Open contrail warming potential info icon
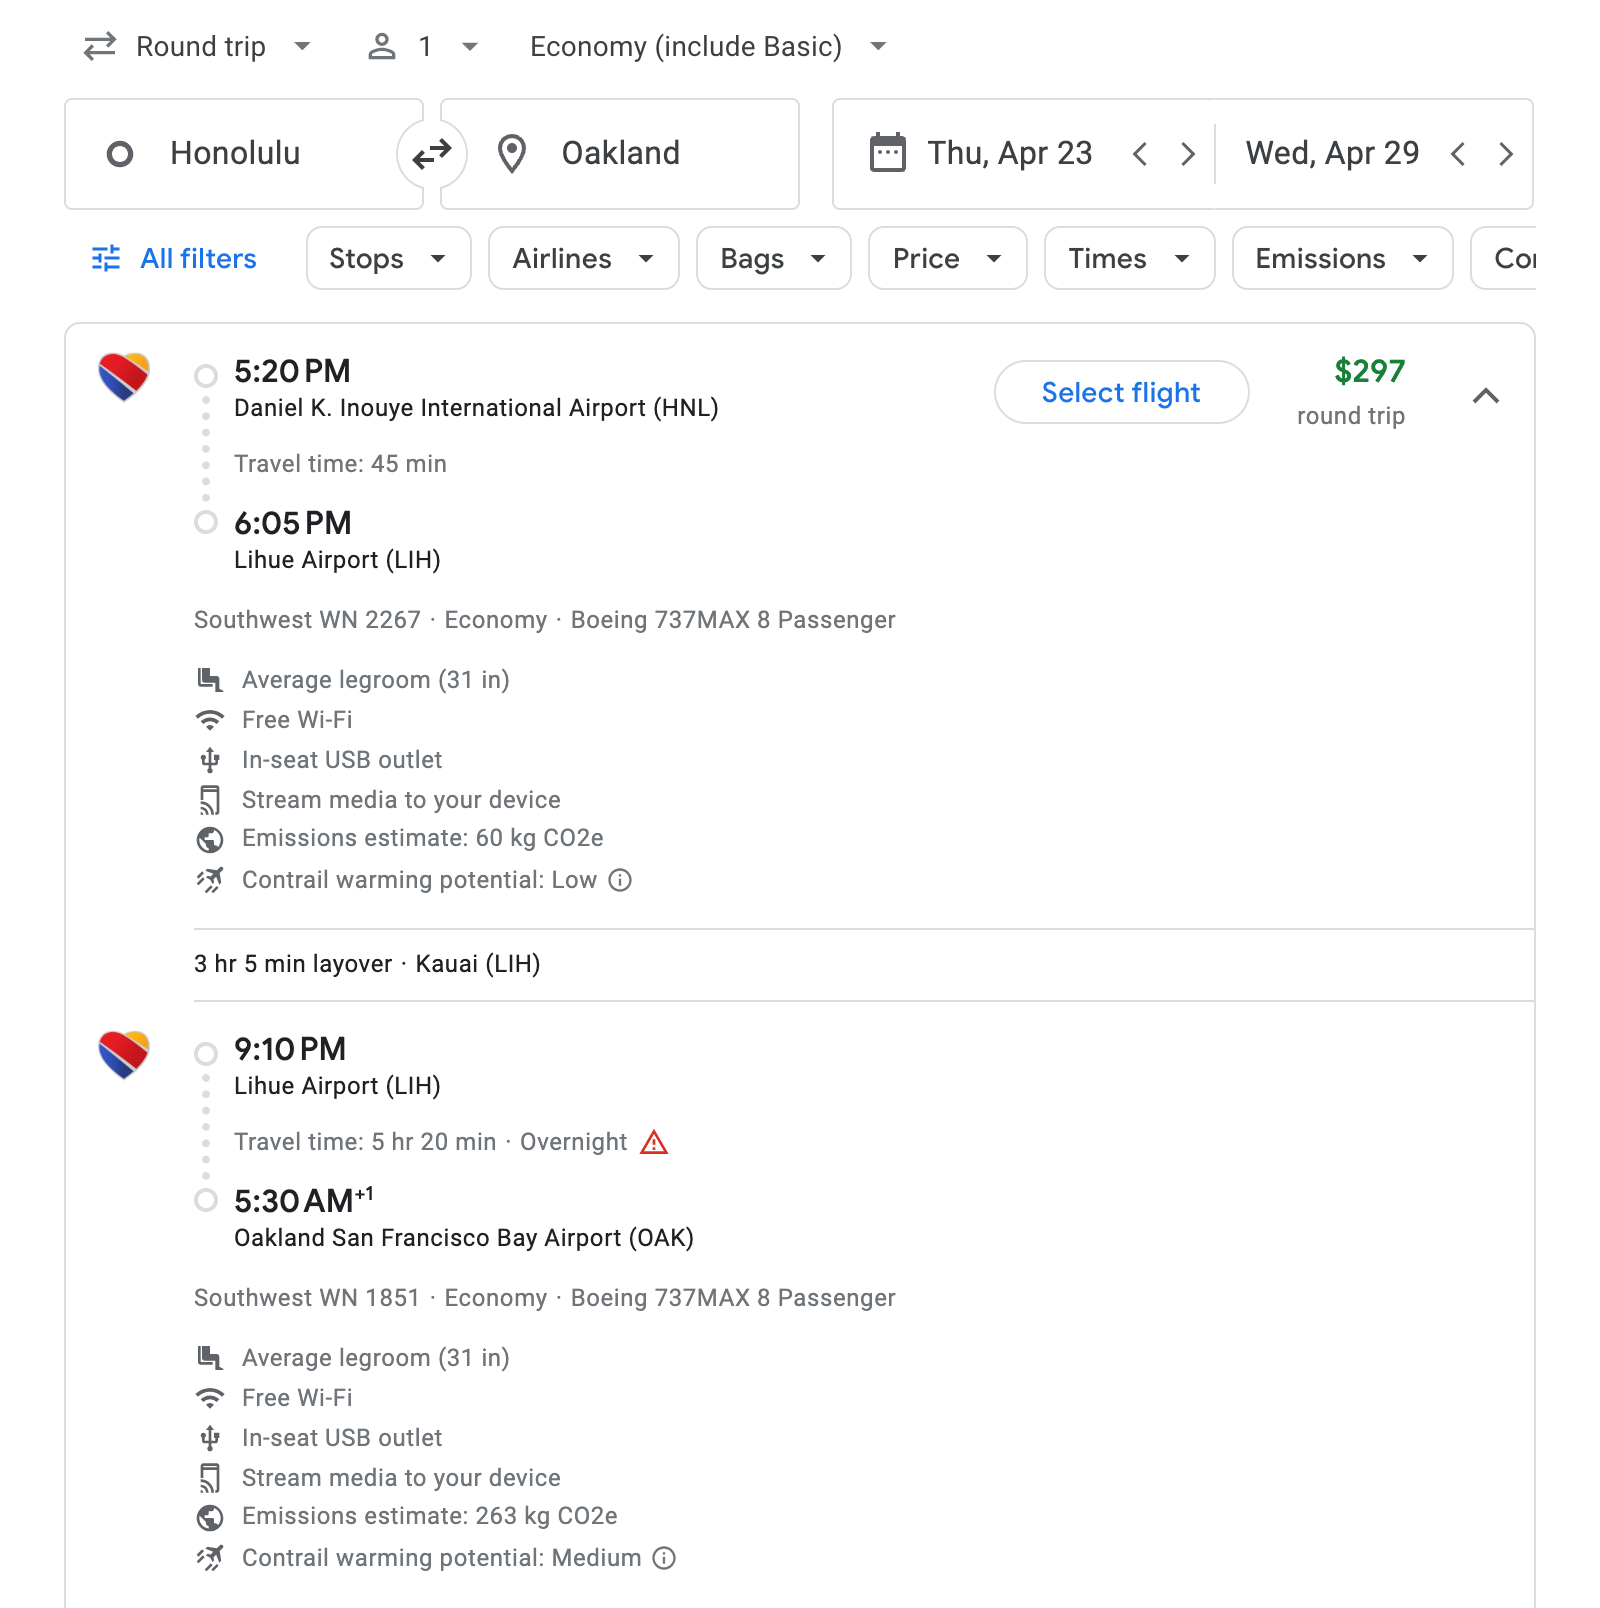Image resolution: width=1600 pixels, height=1608 pixels. coord(621,881)
